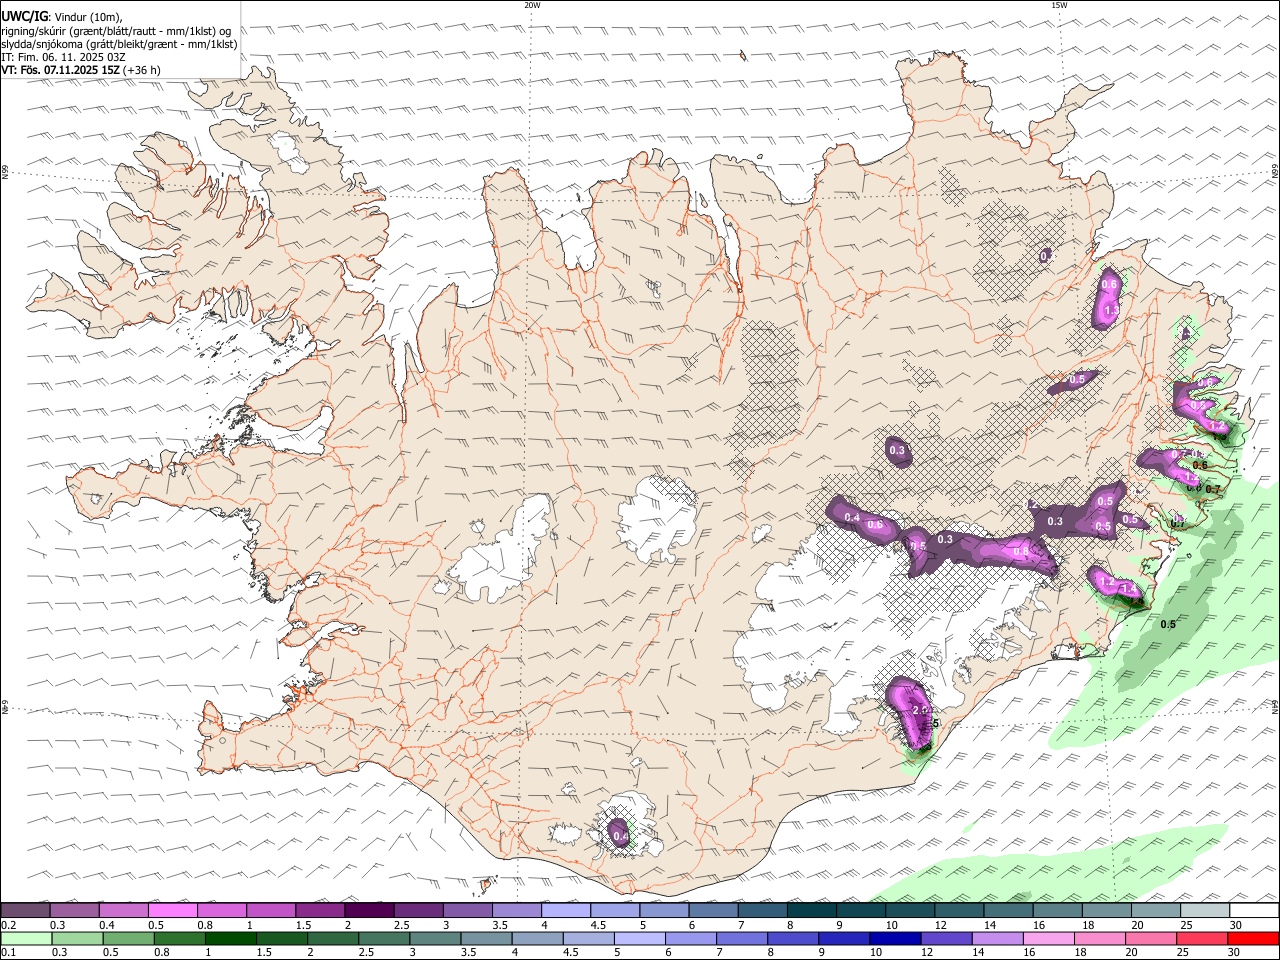Click the '12' label under top legend row
This screenshot has width=1280, height=960.
(941, 925)
